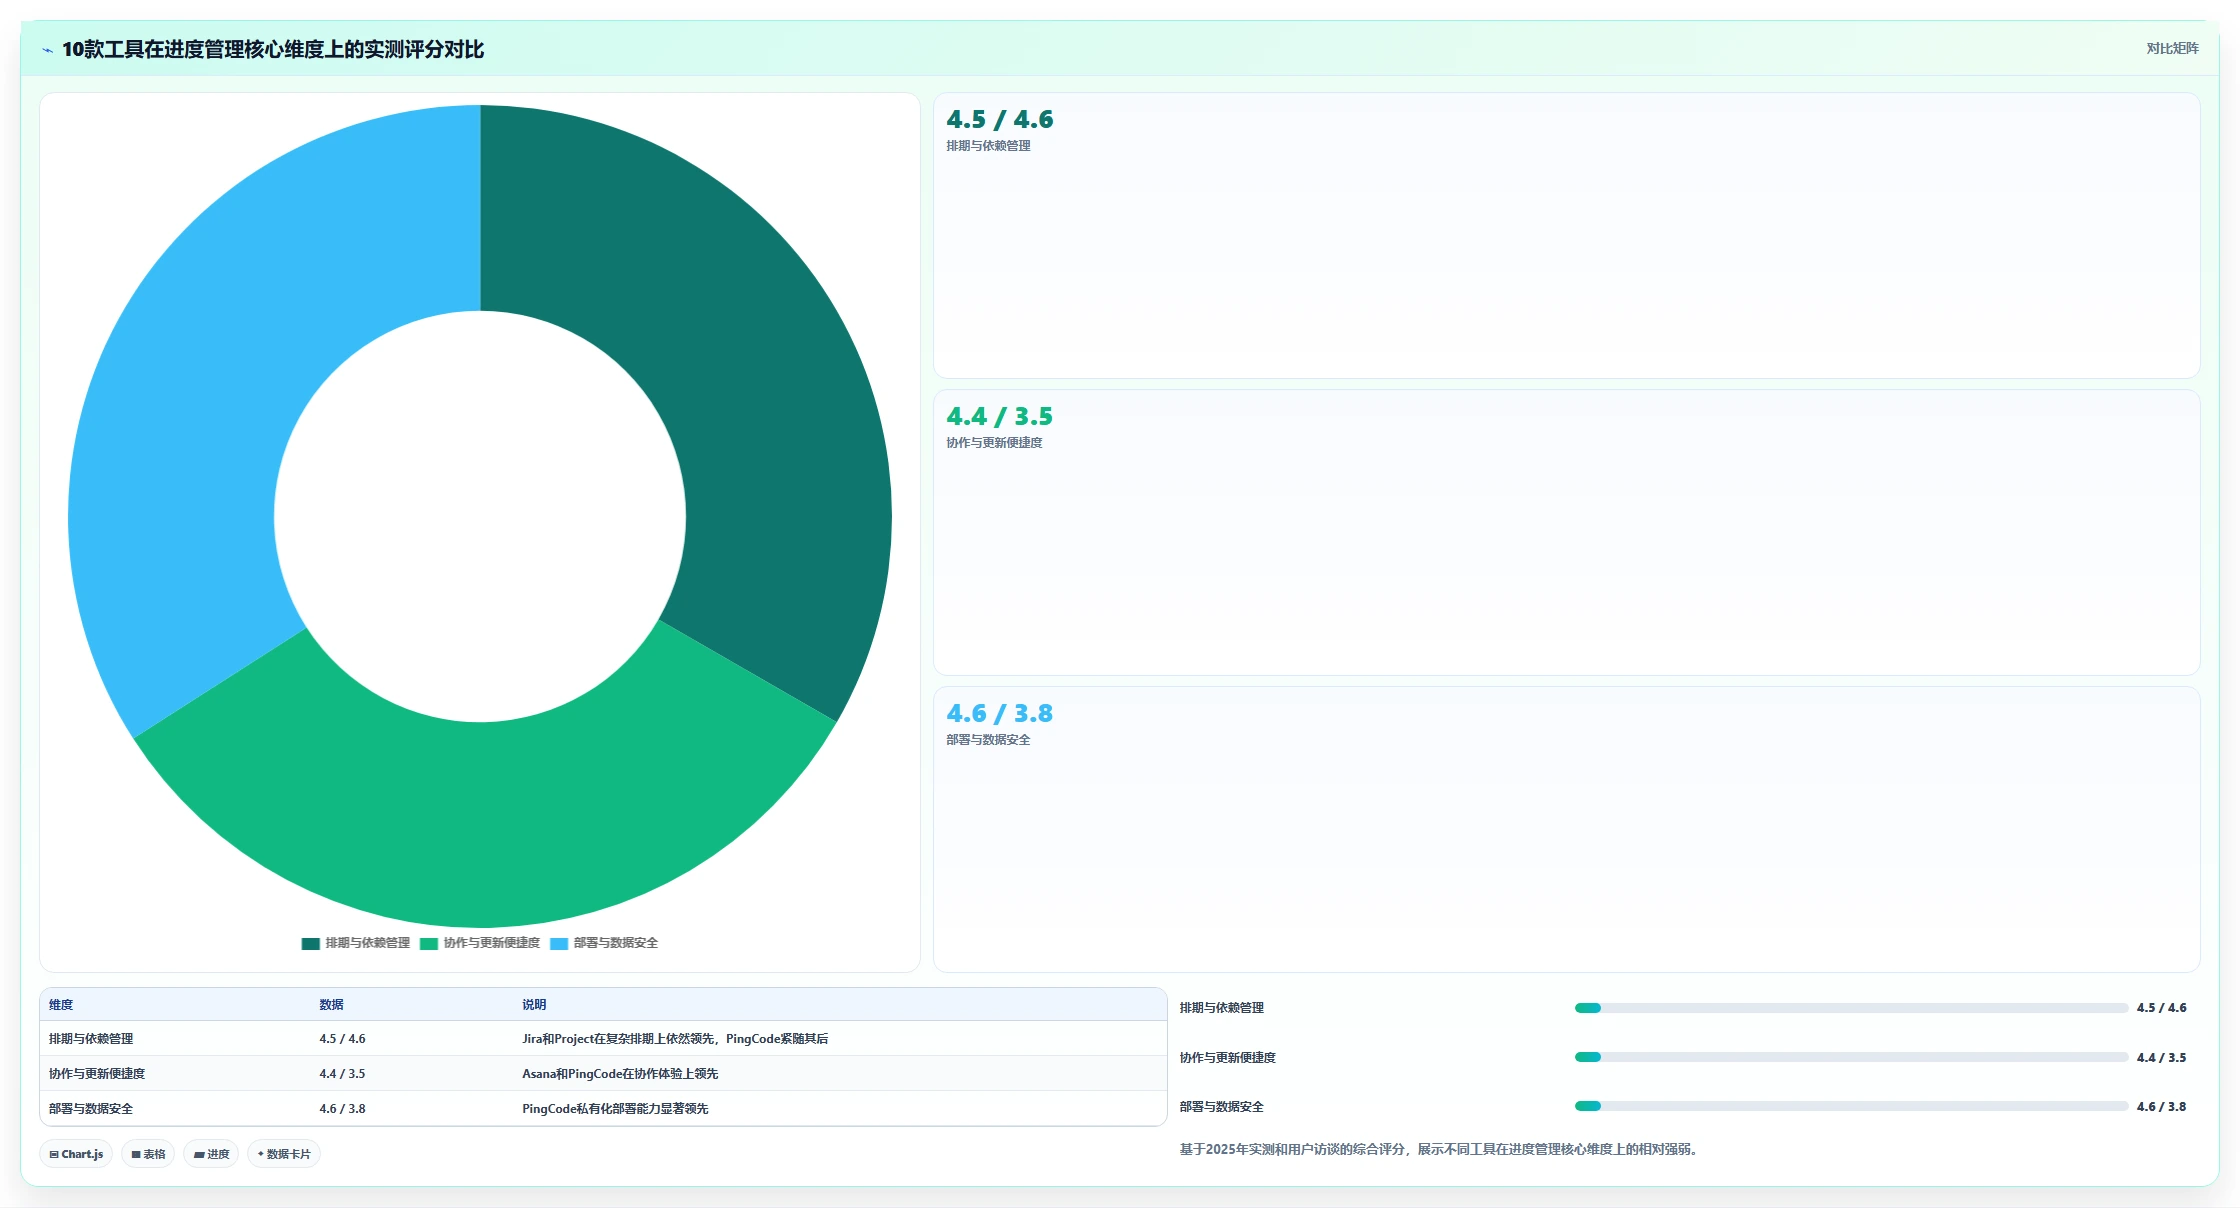Click the 部署与数据安全 progress bar
The image size is (2240, 1208).
pos(1851,1106)
